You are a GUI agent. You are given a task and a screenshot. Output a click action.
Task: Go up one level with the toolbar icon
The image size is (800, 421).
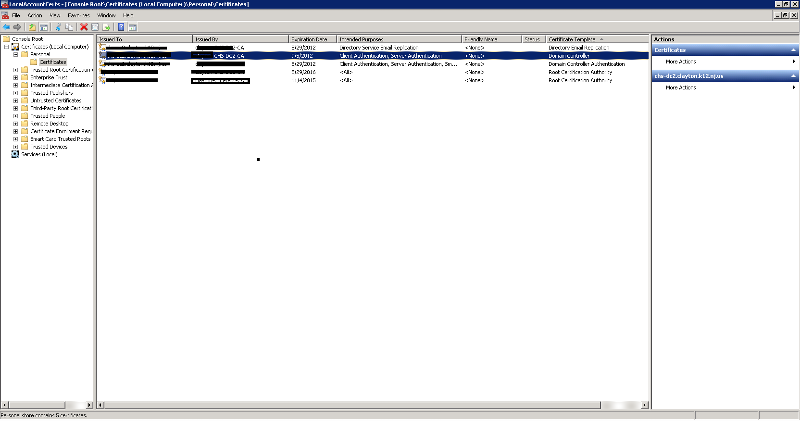(x=32, y=27)
